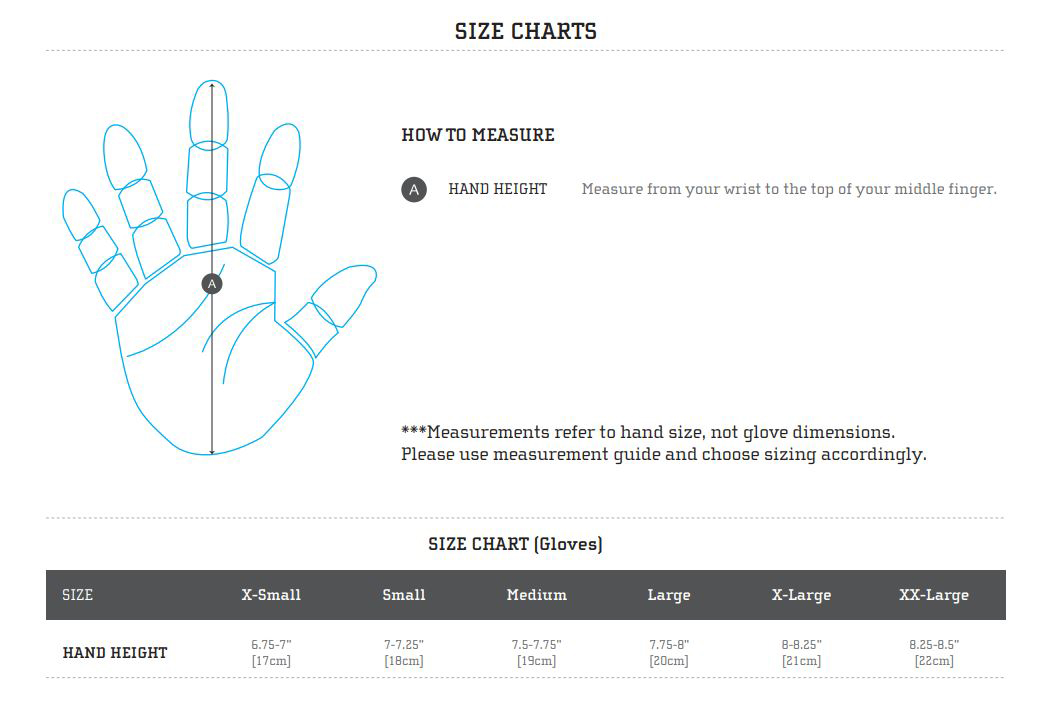Viewport: 1052px width, 720px height.
Task: Click the 8.25-8.5" [22cm] measurement cell
Action: [934, 653]
